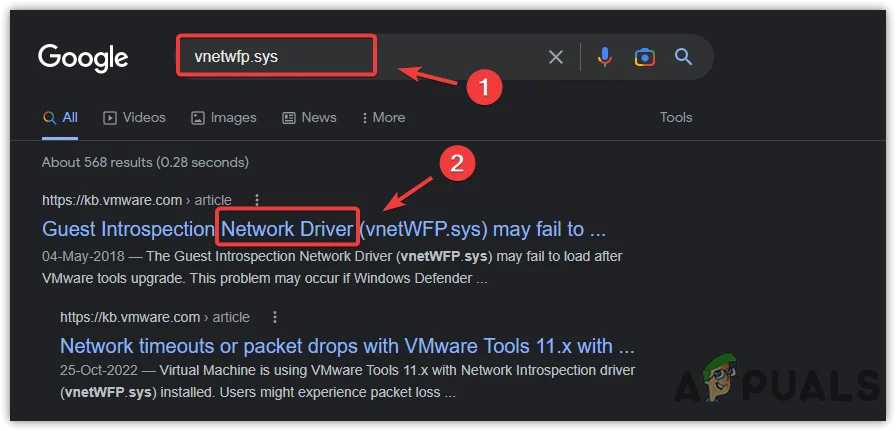Viewport: 896px width, 431px height.
Task: Start voice search with microphone icon
Action: pyautogui.click(x=605, y=57)
